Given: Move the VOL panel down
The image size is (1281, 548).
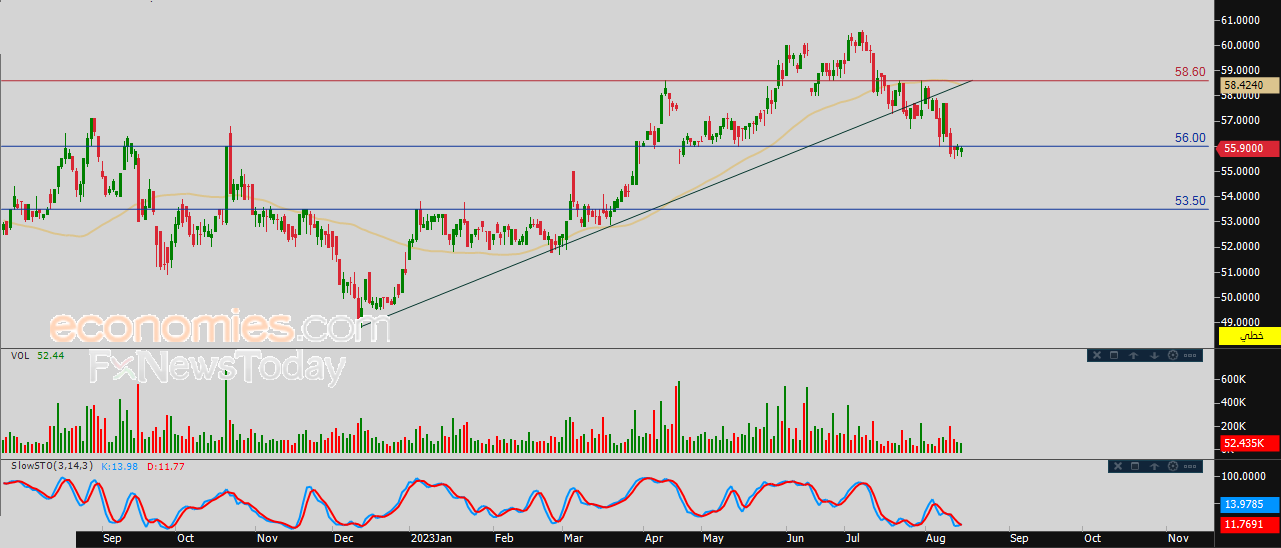Looking at the screenshot, I should click(x=1153, y=355).
